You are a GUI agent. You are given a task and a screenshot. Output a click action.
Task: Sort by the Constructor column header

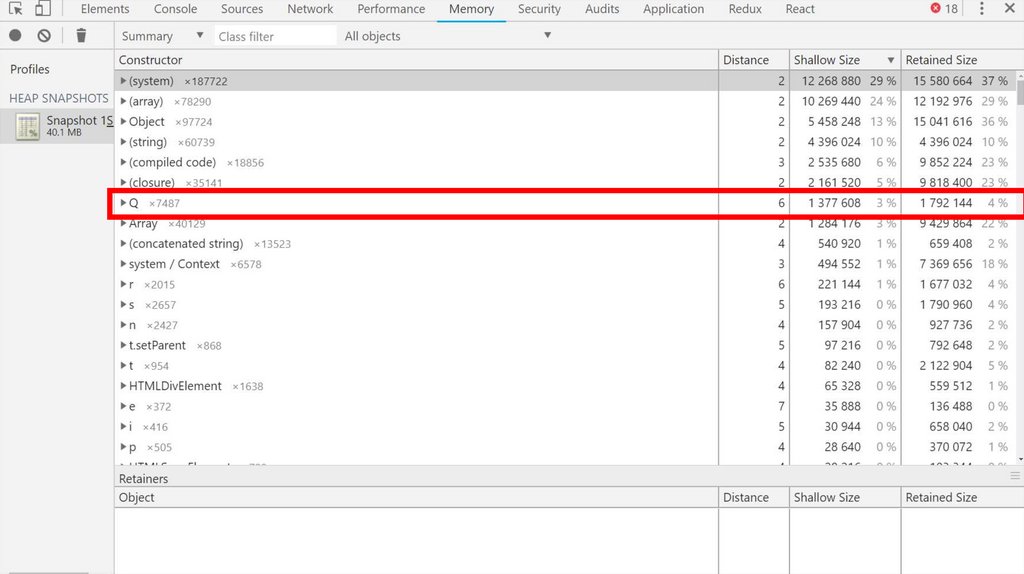pyautogui.click(x=417, y=59)
